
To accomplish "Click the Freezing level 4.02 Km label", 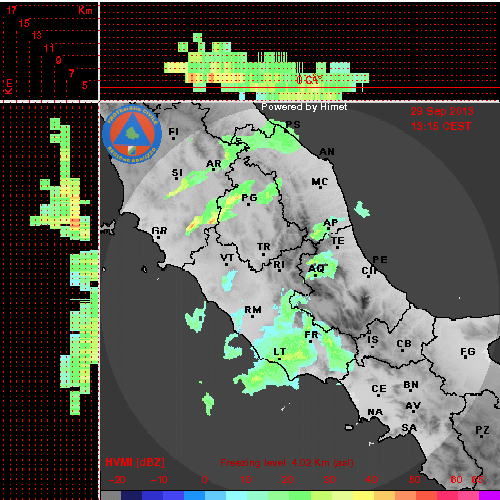I will (287, 463).
